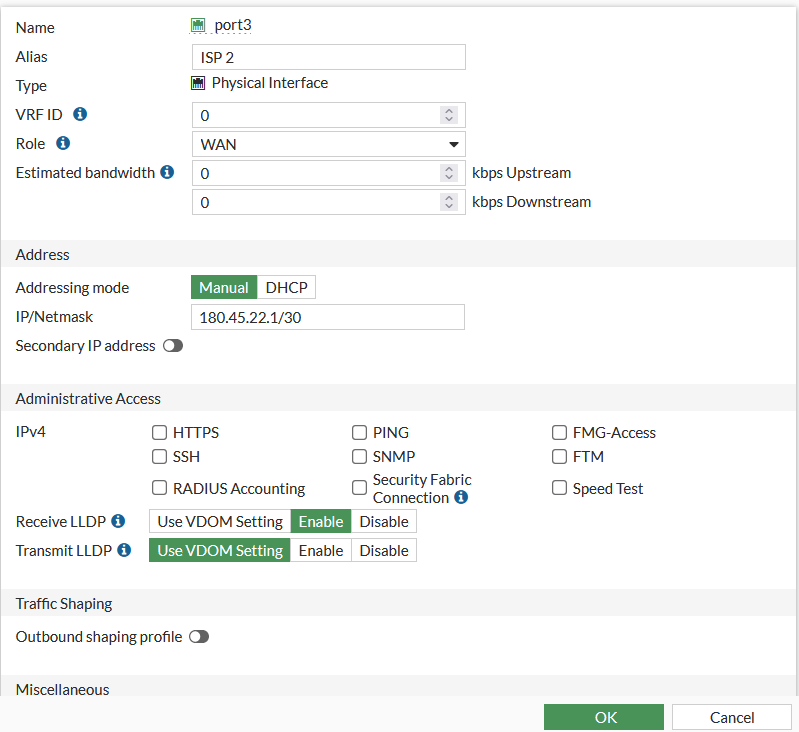Tick the SSH access checkbox
The image size is (799, 732).
pos(159,457)
